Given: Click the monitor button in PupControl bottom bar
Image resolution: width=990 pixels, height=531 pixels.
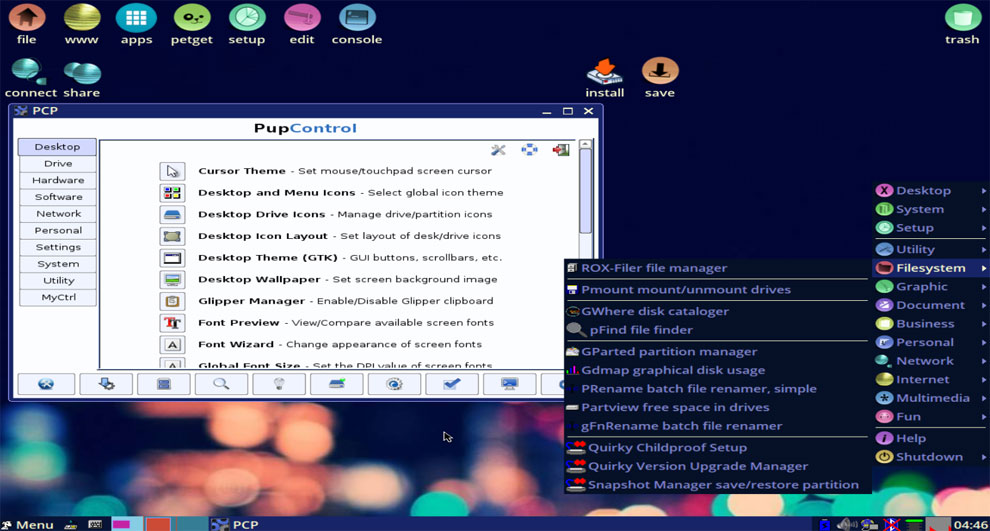Looking at the screenshot, I should (509, 384).
